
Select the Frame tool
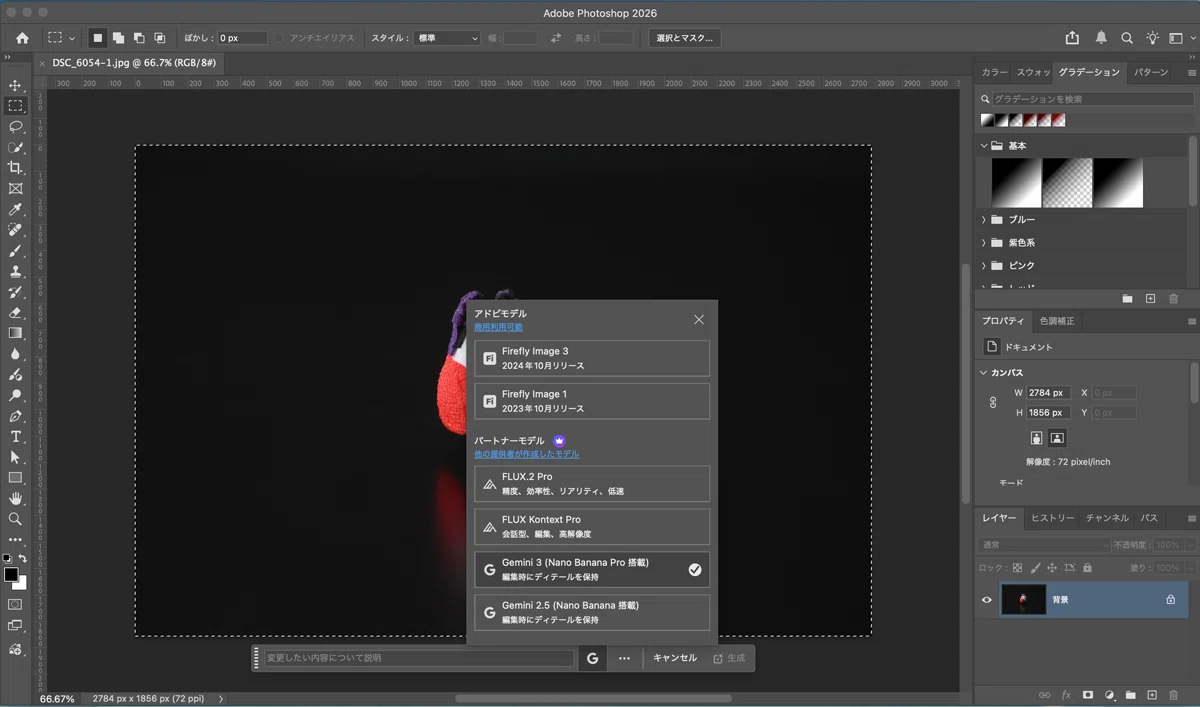coord(15,188)
